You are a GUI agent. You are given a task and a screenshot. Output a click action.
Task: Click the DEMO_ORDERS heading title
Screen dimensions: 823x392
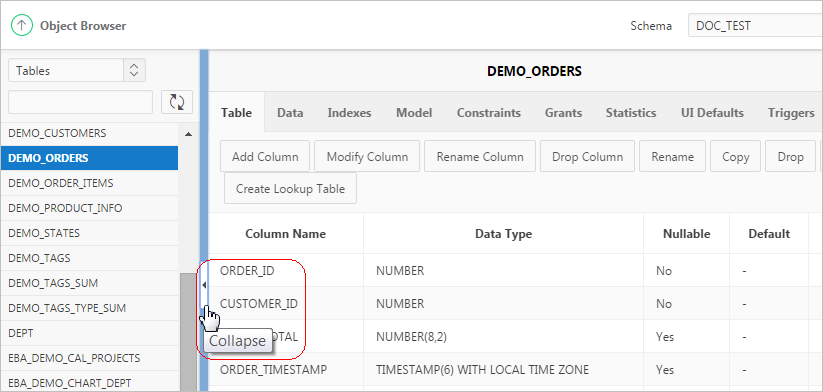coord(534,71)
